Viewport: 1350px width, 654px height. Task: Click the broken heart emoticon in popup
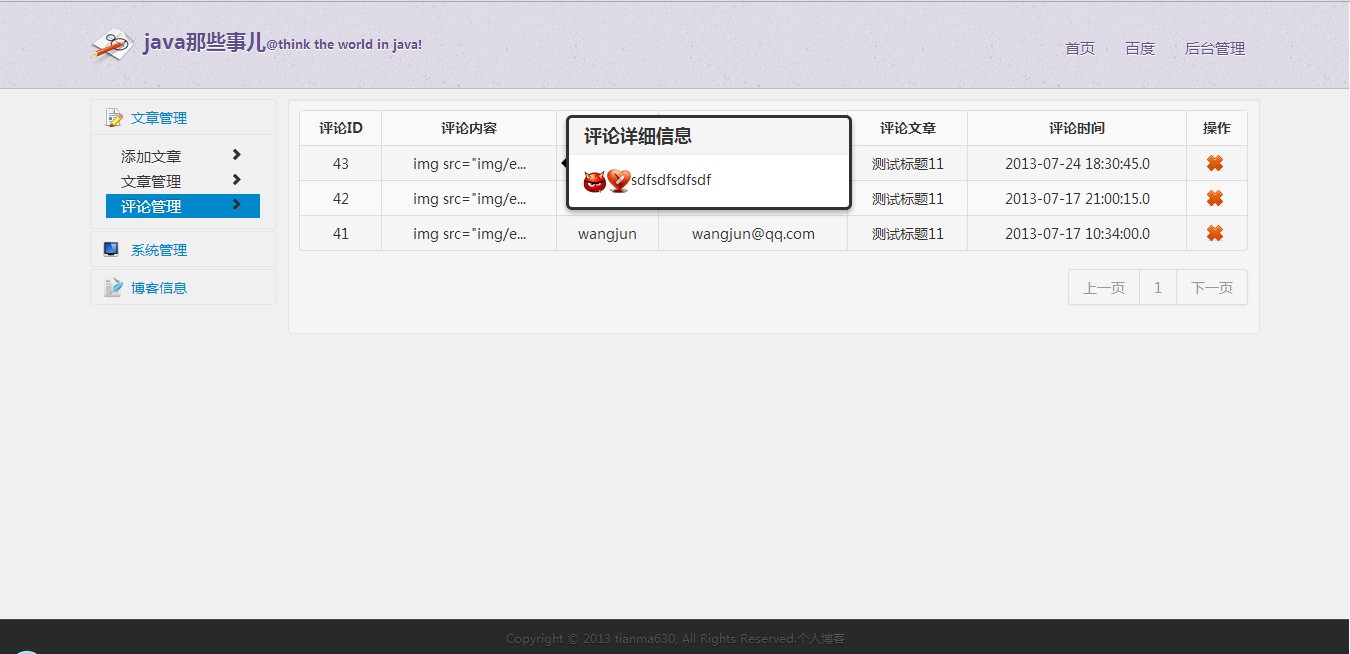click(618, 181)
